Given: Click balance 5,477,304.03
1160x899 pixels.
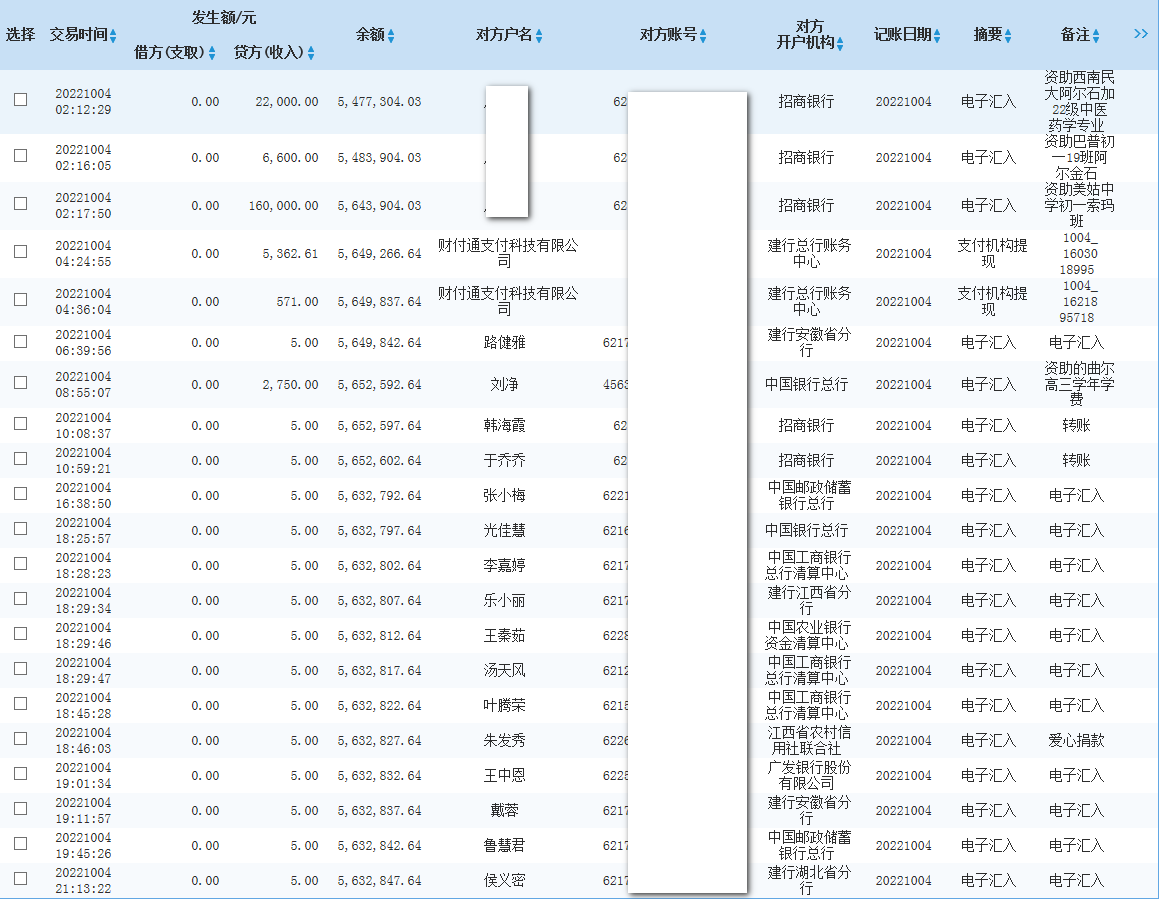Looking at the screenshot, I should pyautogui.click(x=380, y=101).
